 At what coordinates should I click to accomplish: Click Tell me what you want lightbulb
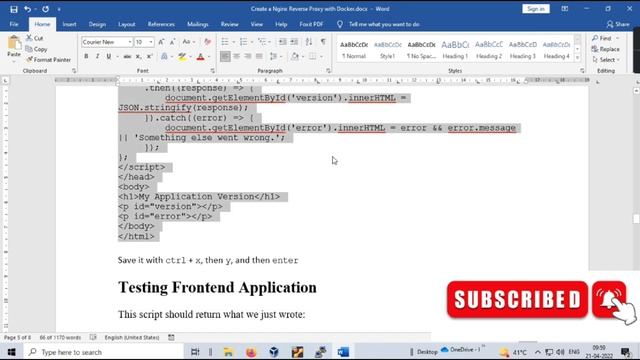(x=340, y=24)
